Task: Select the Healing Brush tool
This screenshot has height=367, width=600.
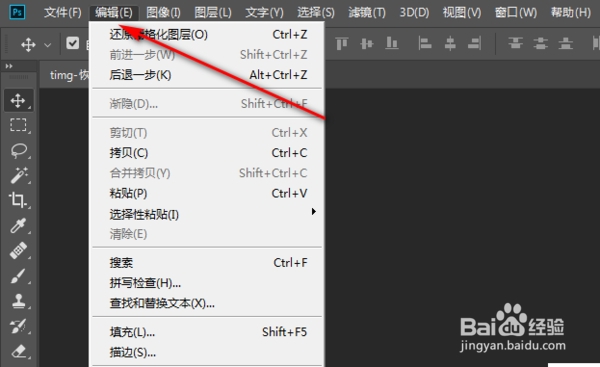Action: click(18, 251)
